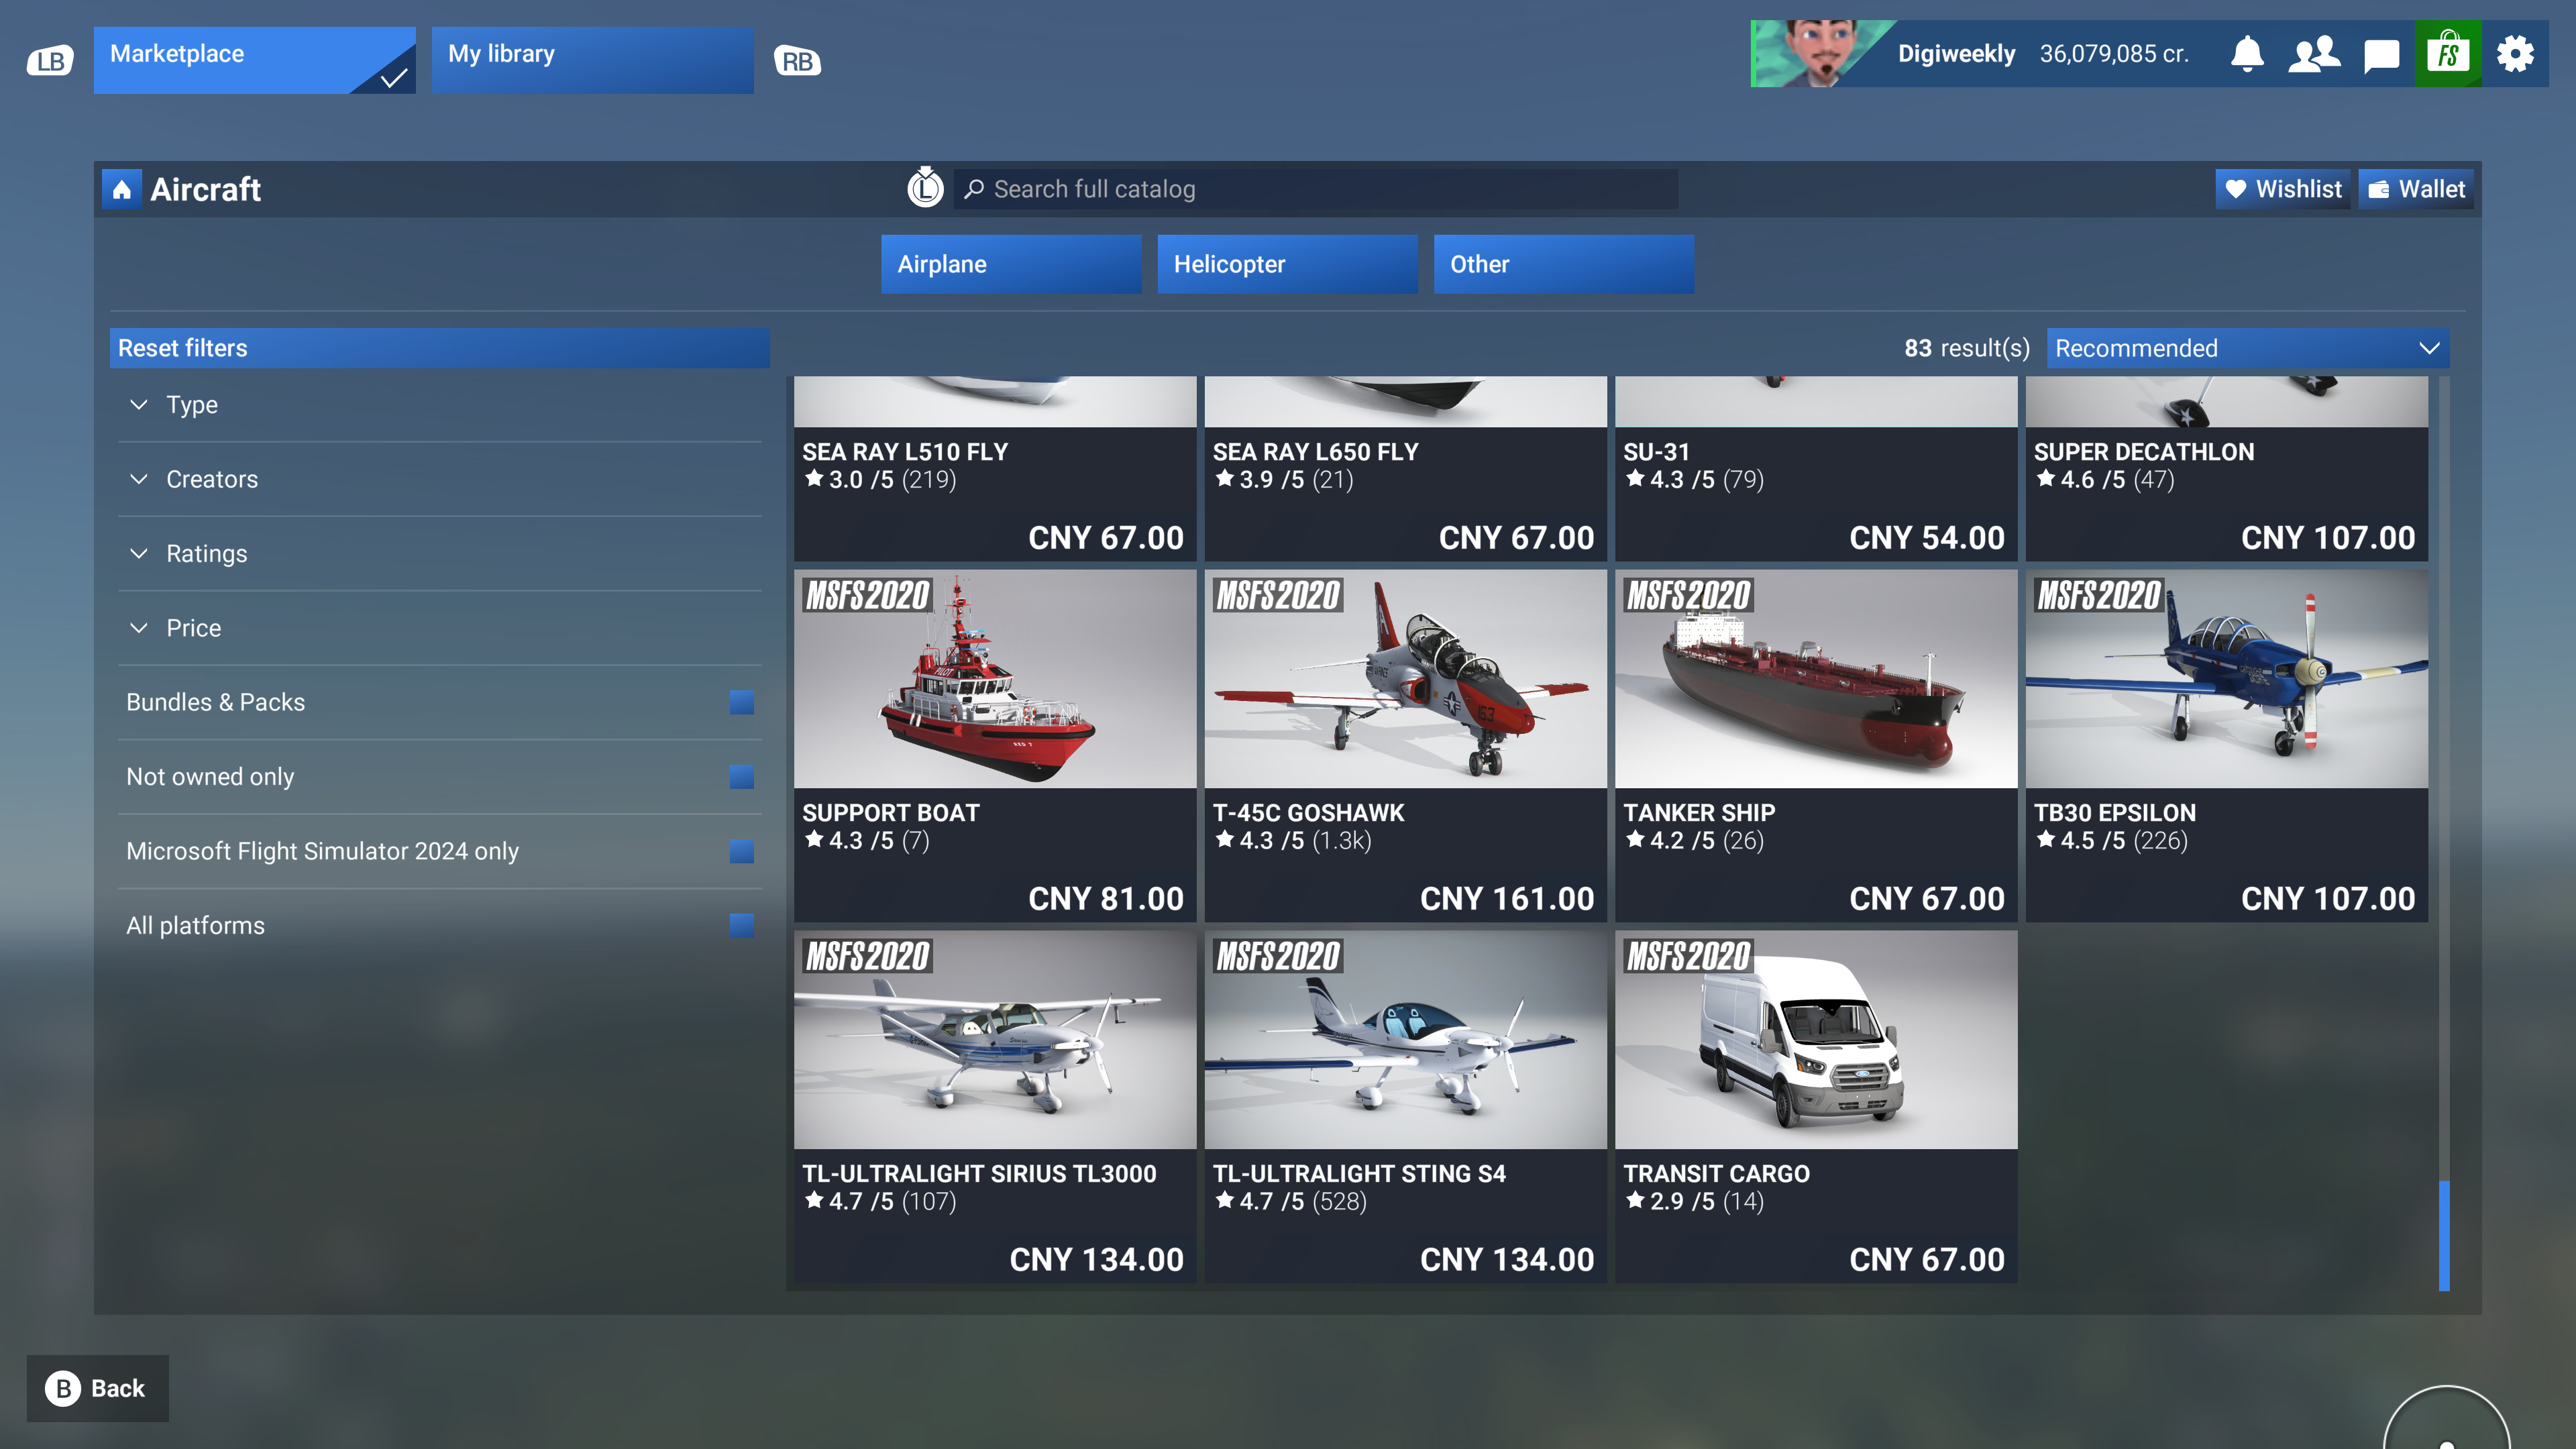Click the B button icon next to Back
This screenshot has height=1449, width=2576.
tap(63, 1388)
